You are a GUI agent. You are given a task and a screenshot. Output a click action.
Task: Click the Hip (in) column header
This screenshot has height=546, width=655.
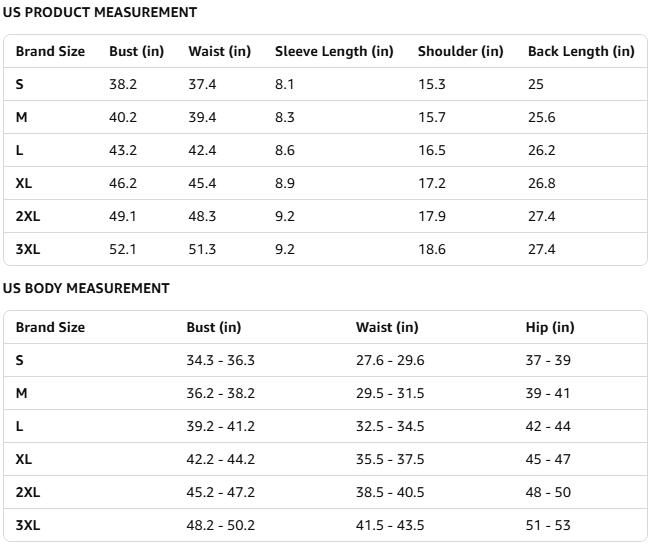(x=550, y=327)
